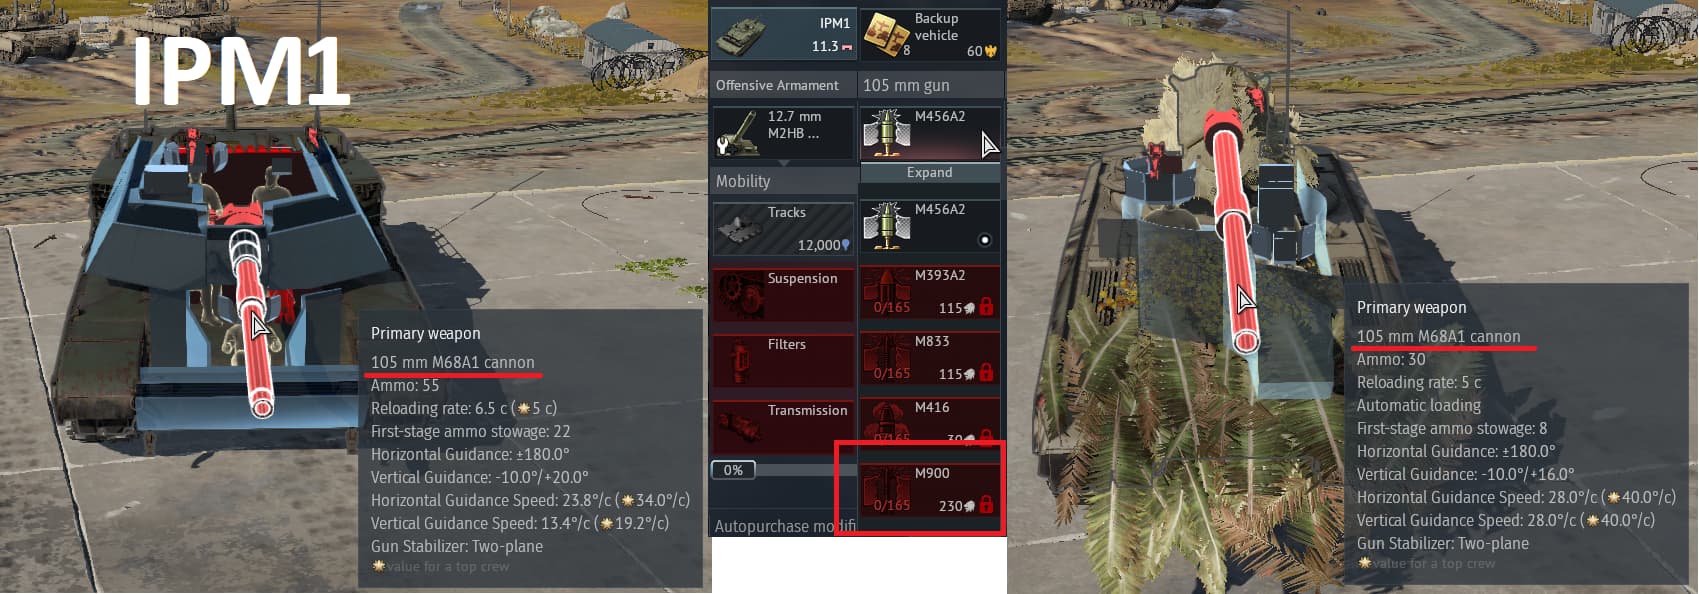Toggle the M456A2 radio selector

pos(985,240)
